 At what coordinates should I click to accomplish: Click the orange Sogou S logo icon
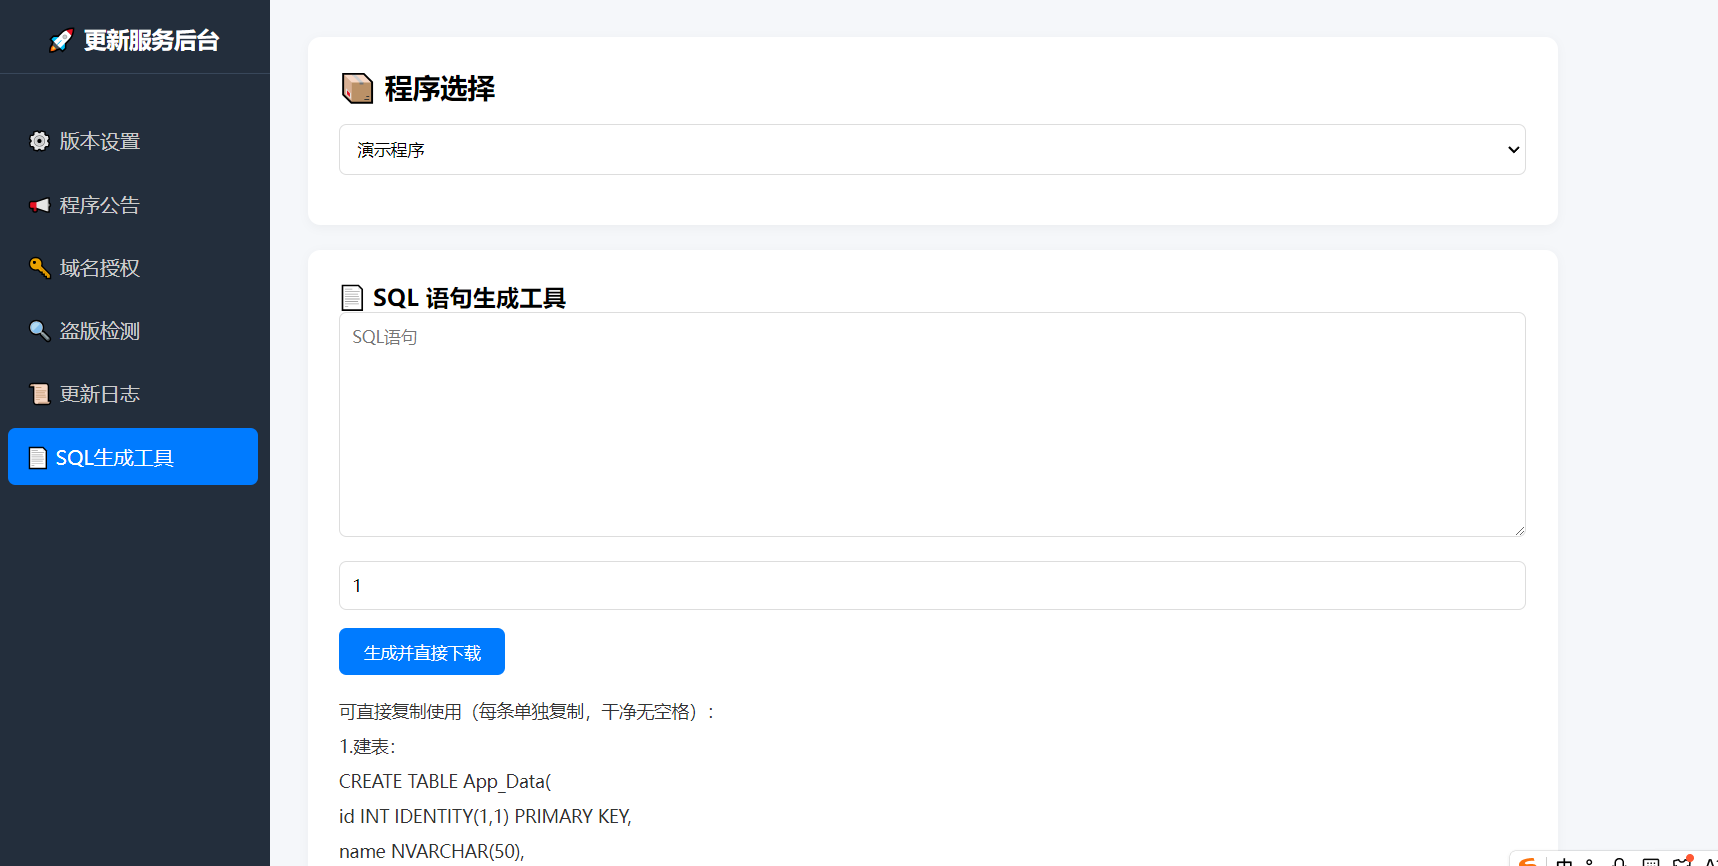pyautogui.click(x=1528, y=861)
